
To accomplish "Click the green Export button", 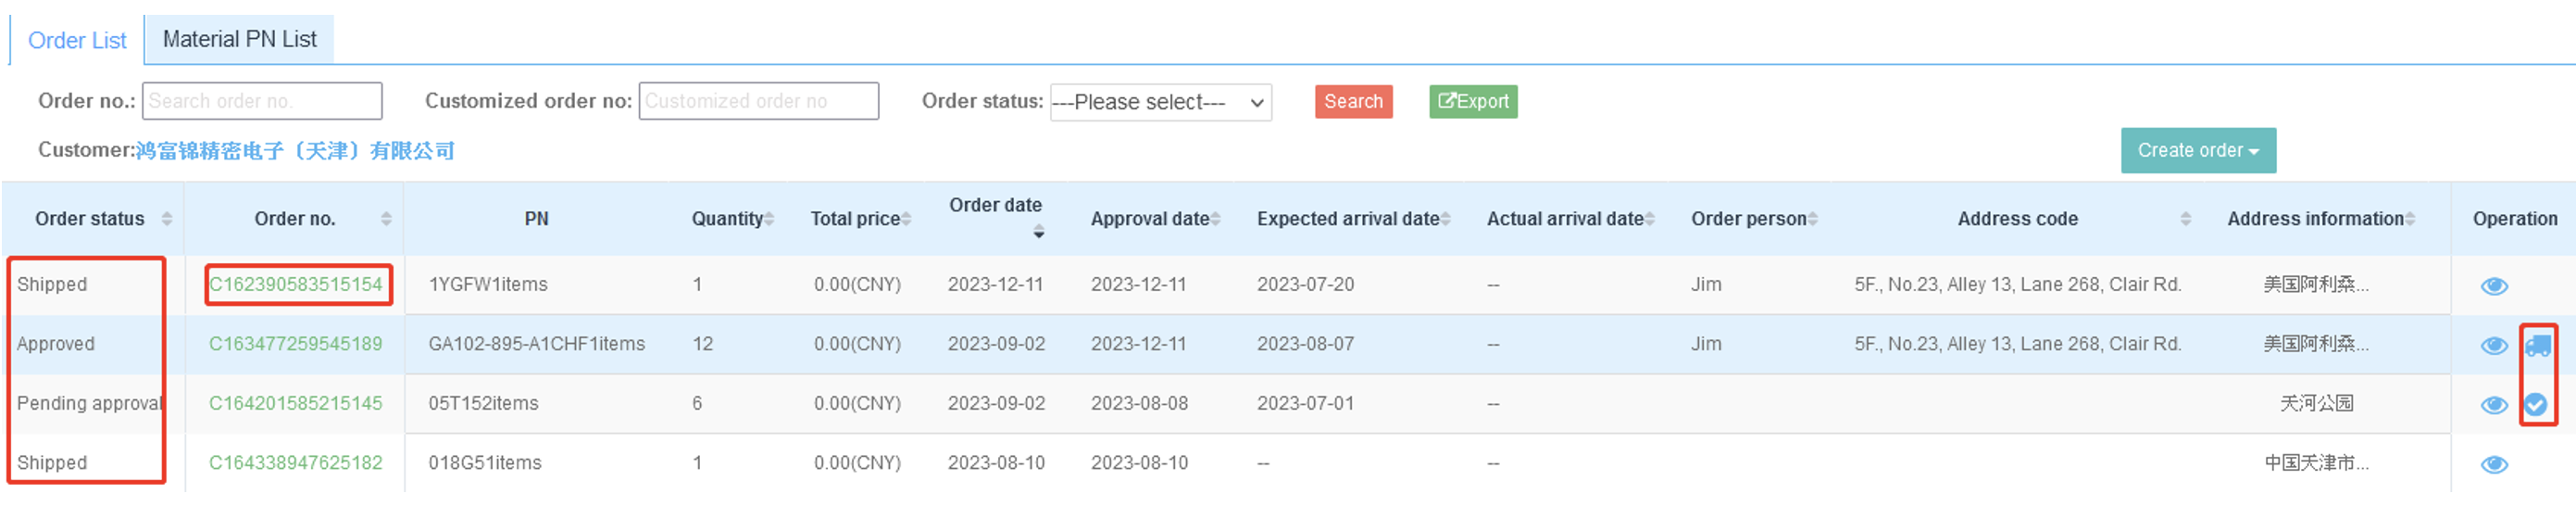I will [1473, 101].
